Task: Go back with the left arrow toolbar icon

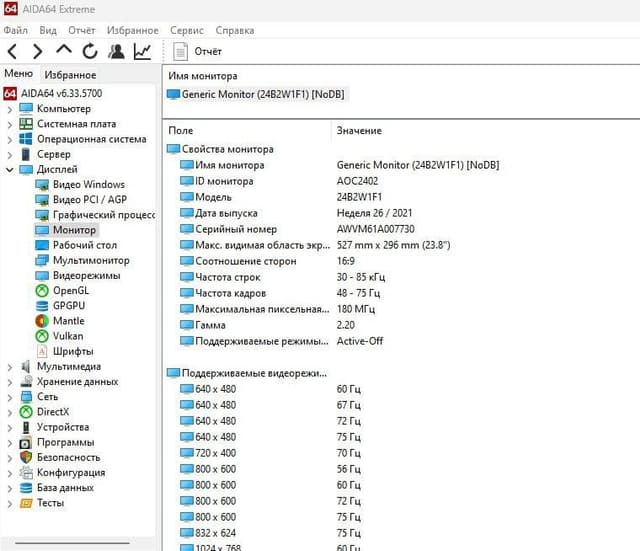Action: point(13,51)
